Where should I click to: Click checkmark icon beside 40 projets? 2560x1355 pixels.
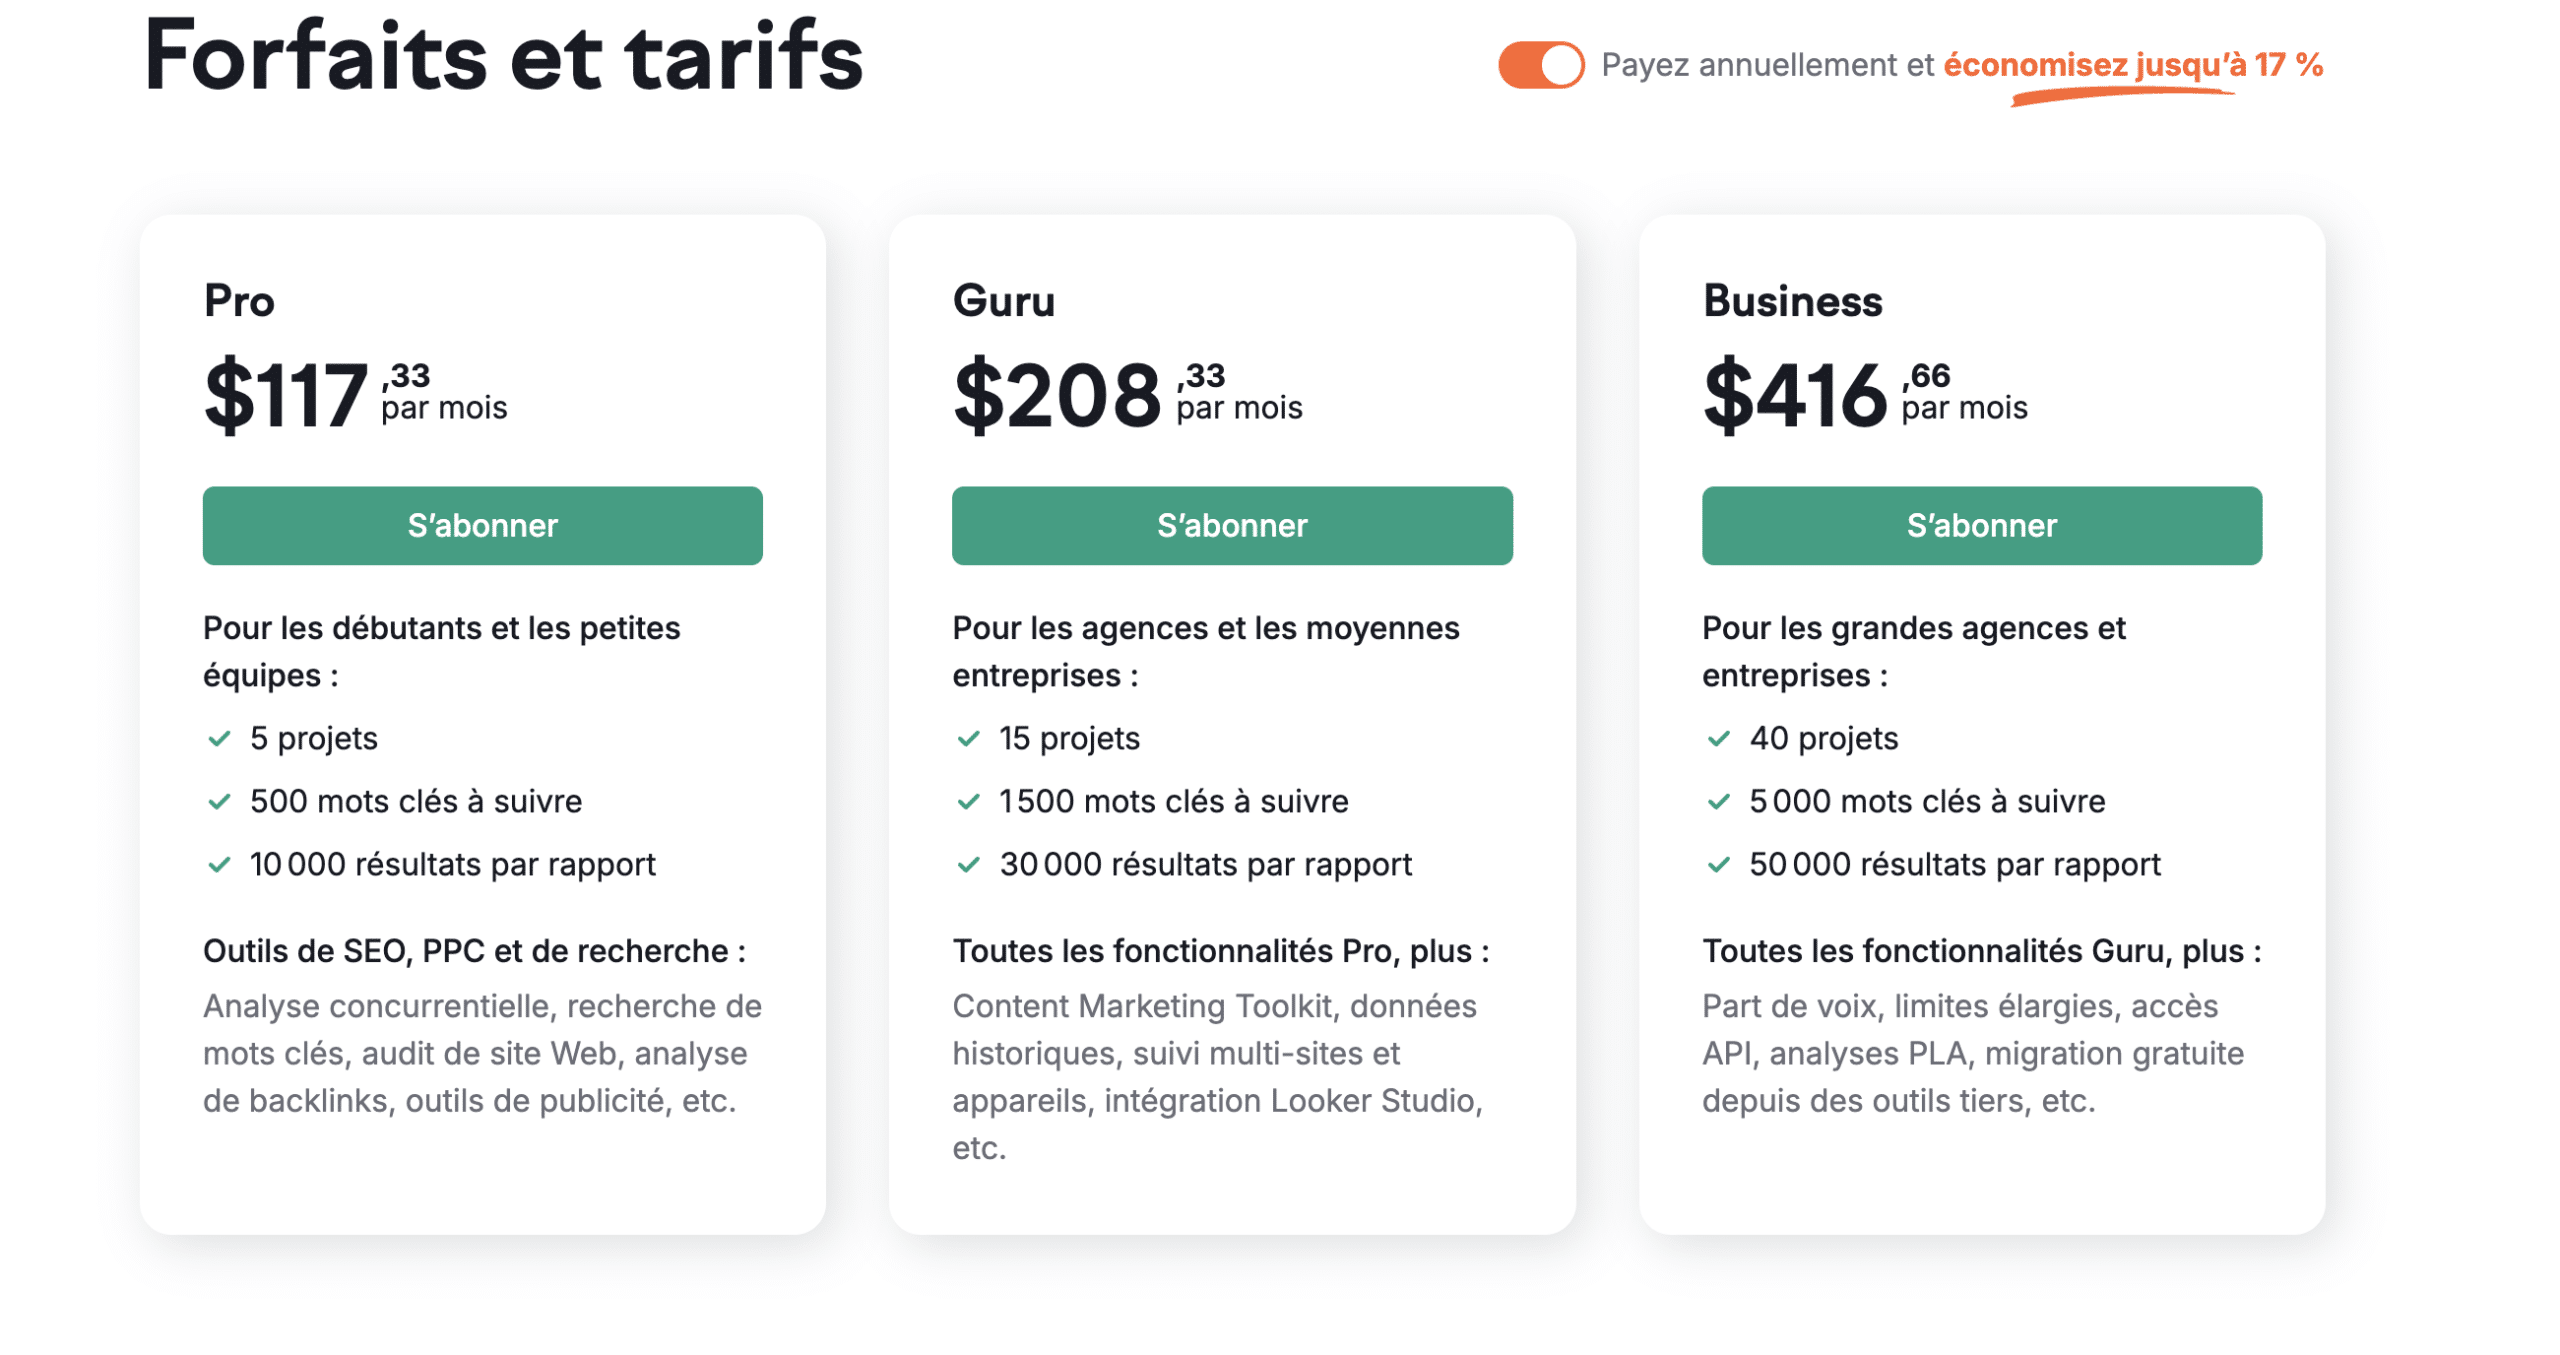(x=1717, y=738)
